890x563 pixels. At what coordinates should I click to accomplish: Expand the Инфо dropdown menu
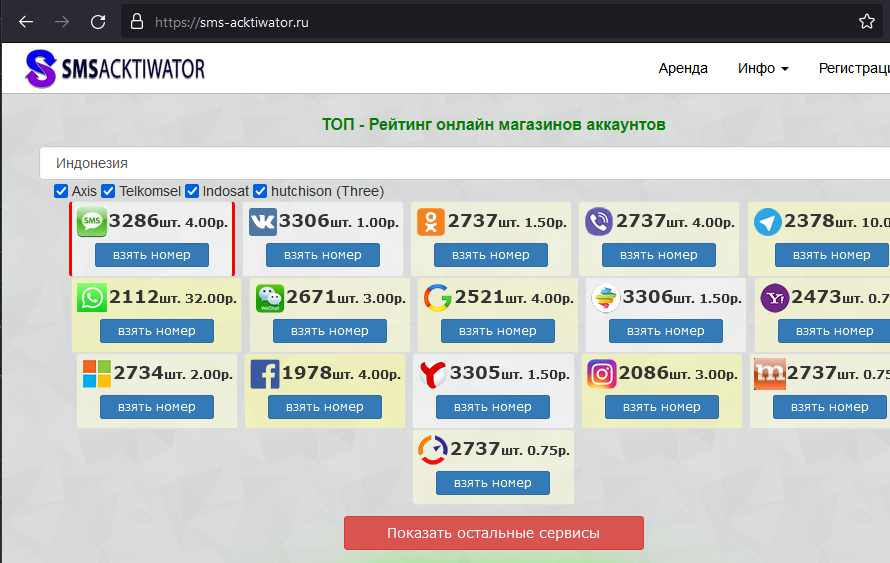coord(763,69)
